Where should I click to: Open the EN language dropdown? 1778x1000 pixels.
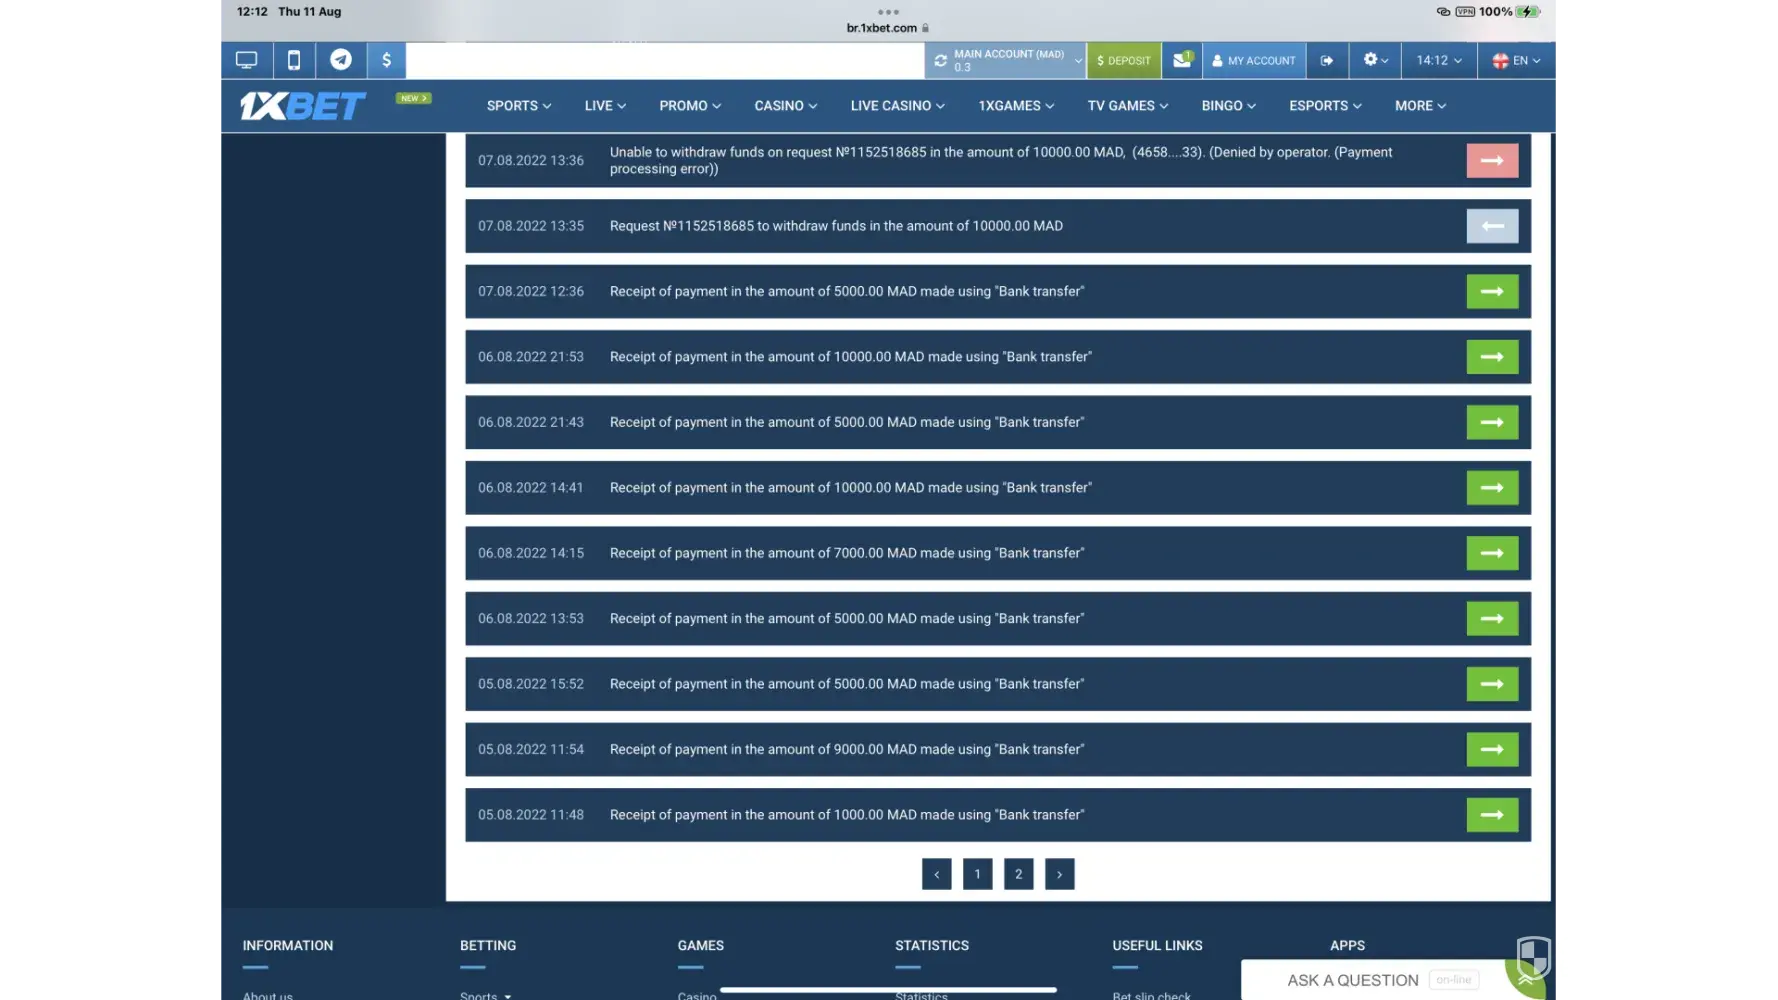[x=1516, y=60]
